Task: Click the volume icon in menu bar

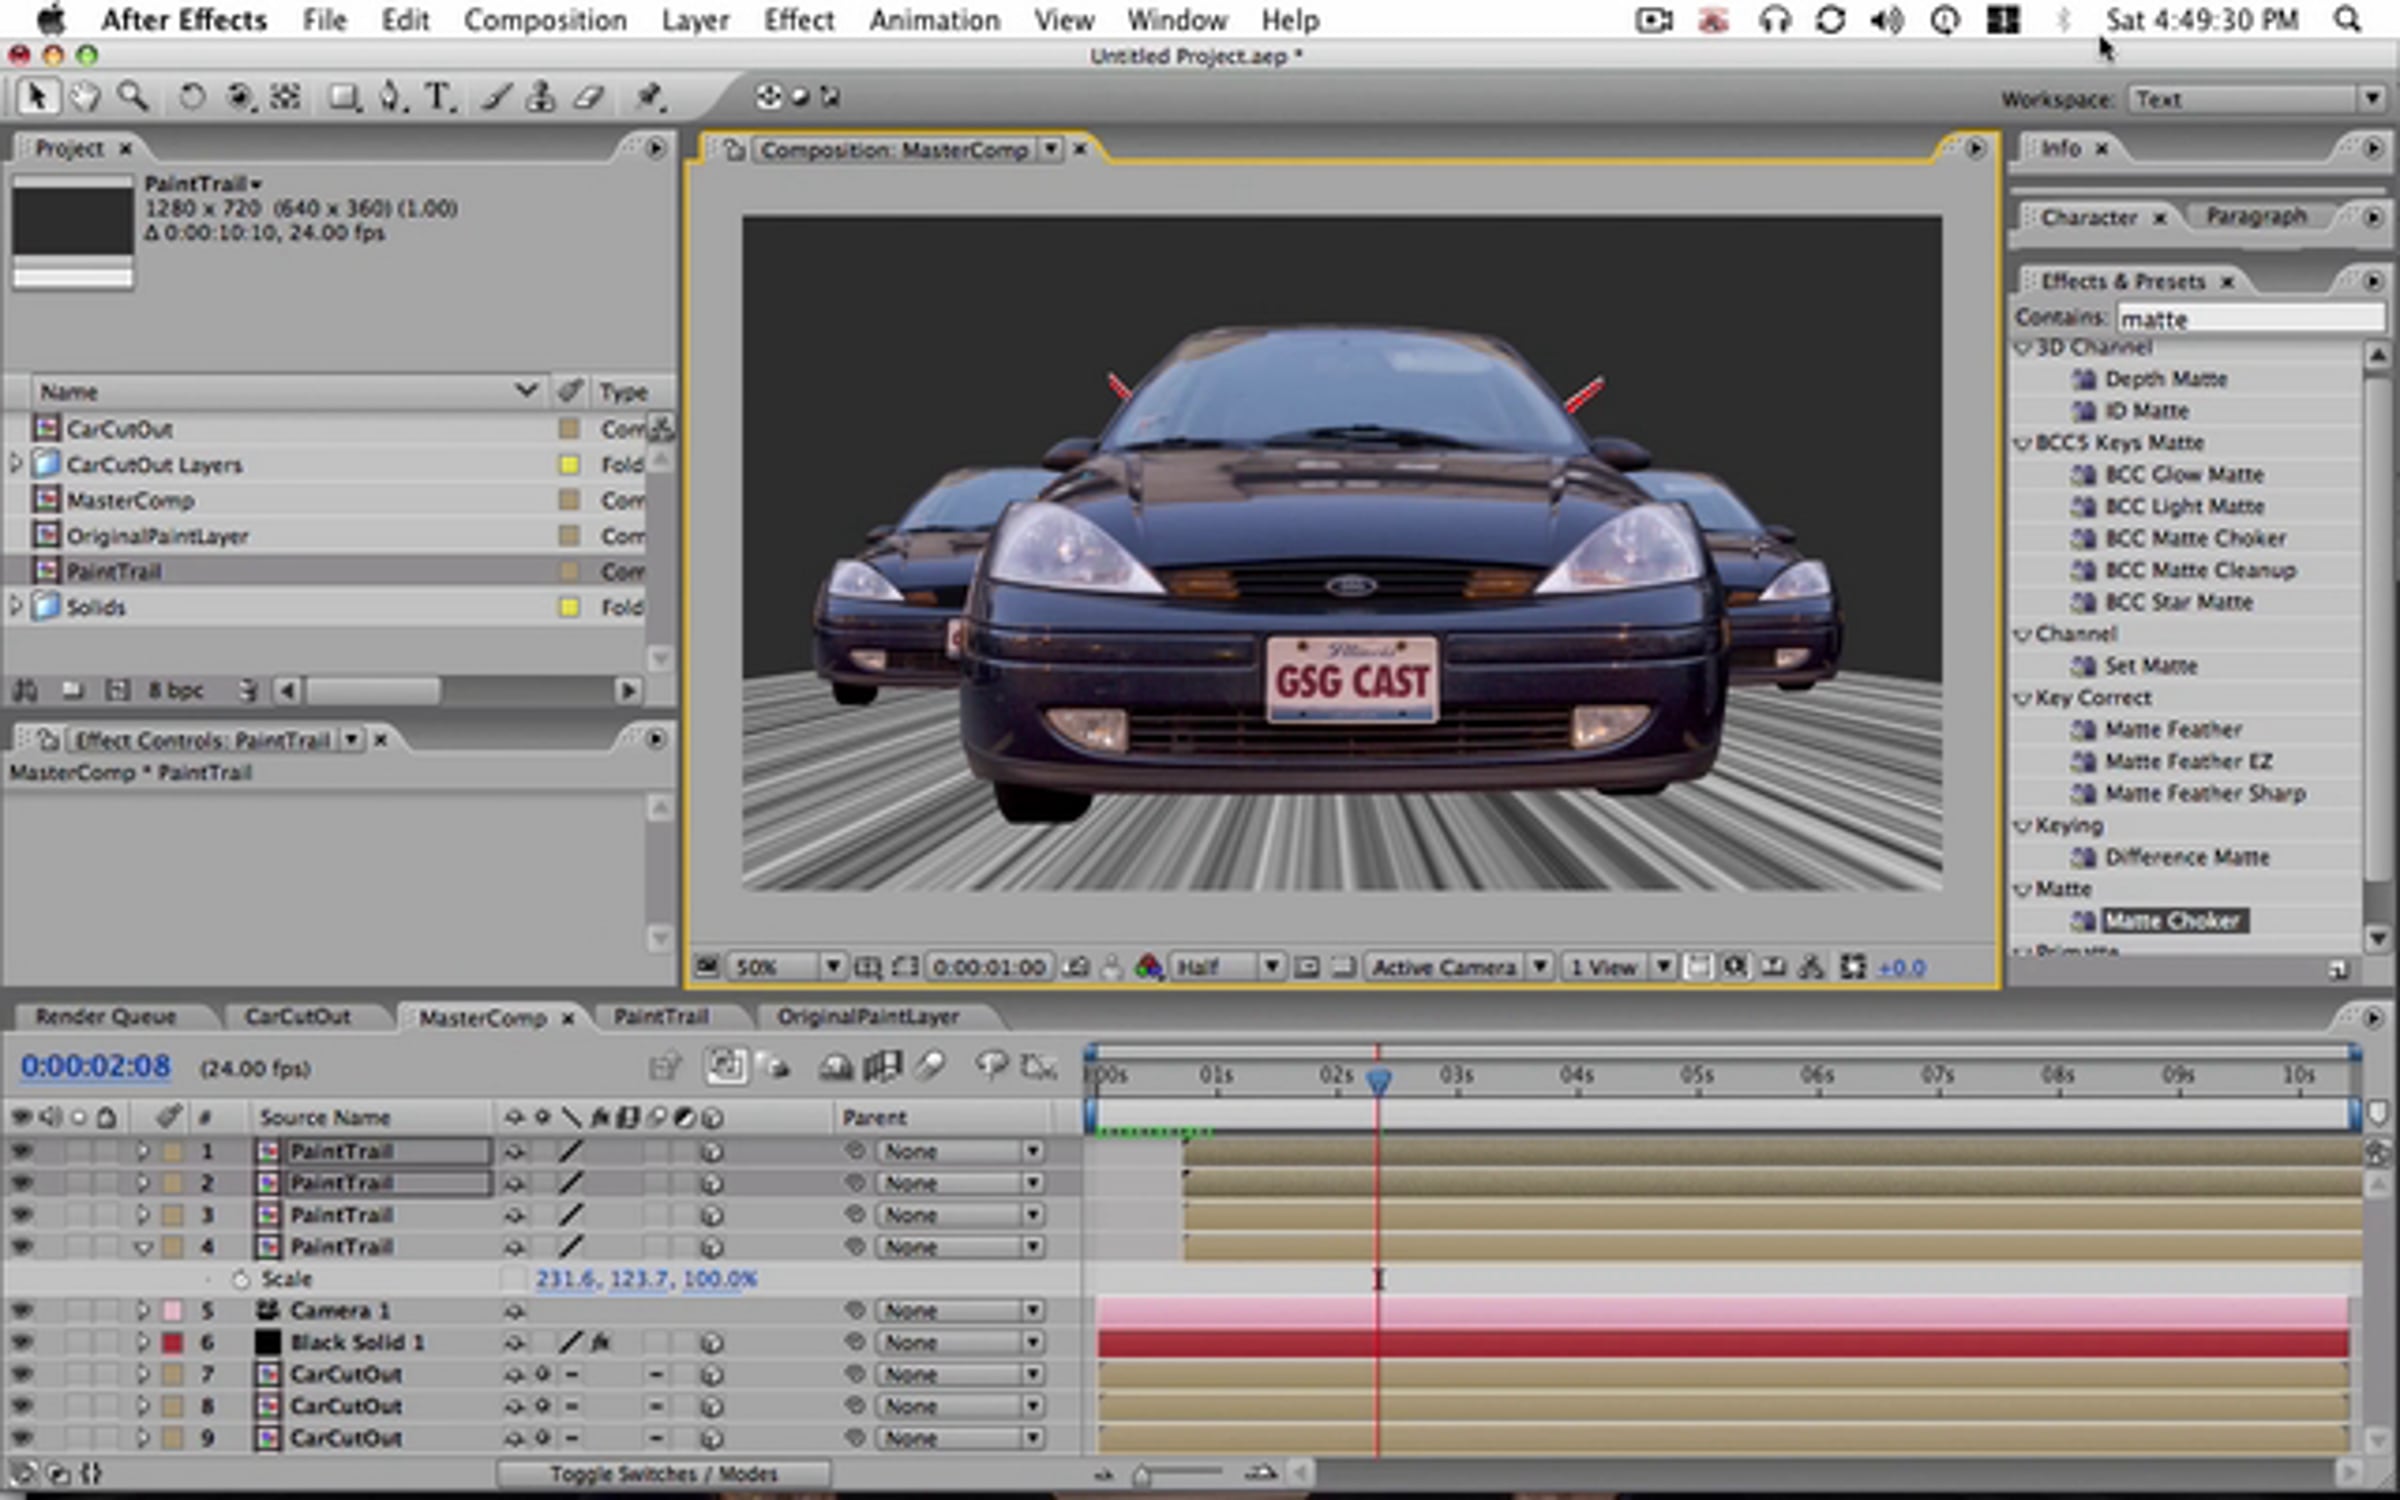Action: pyautogui.click(x=1887, y=20)
